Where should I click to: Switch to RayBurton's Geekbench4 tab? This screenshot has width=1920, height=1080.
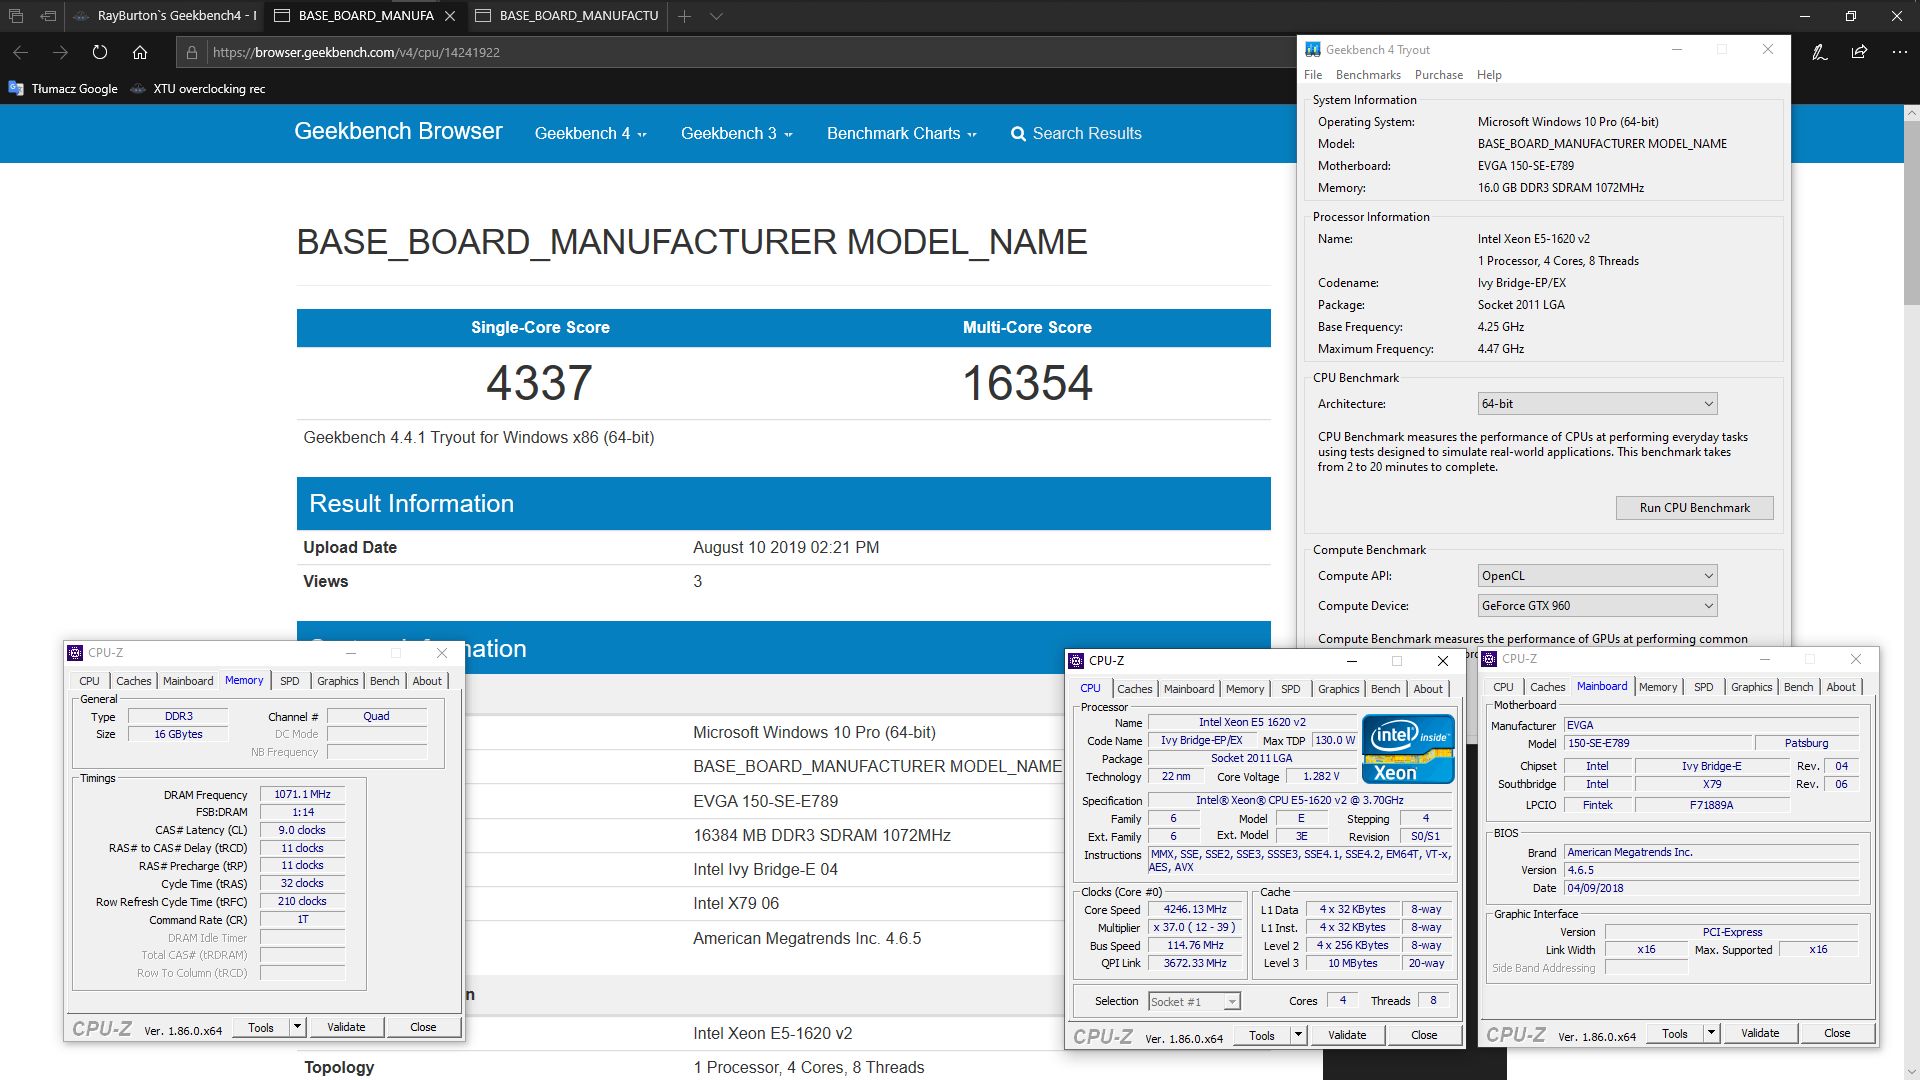click(x=165, y=16)
